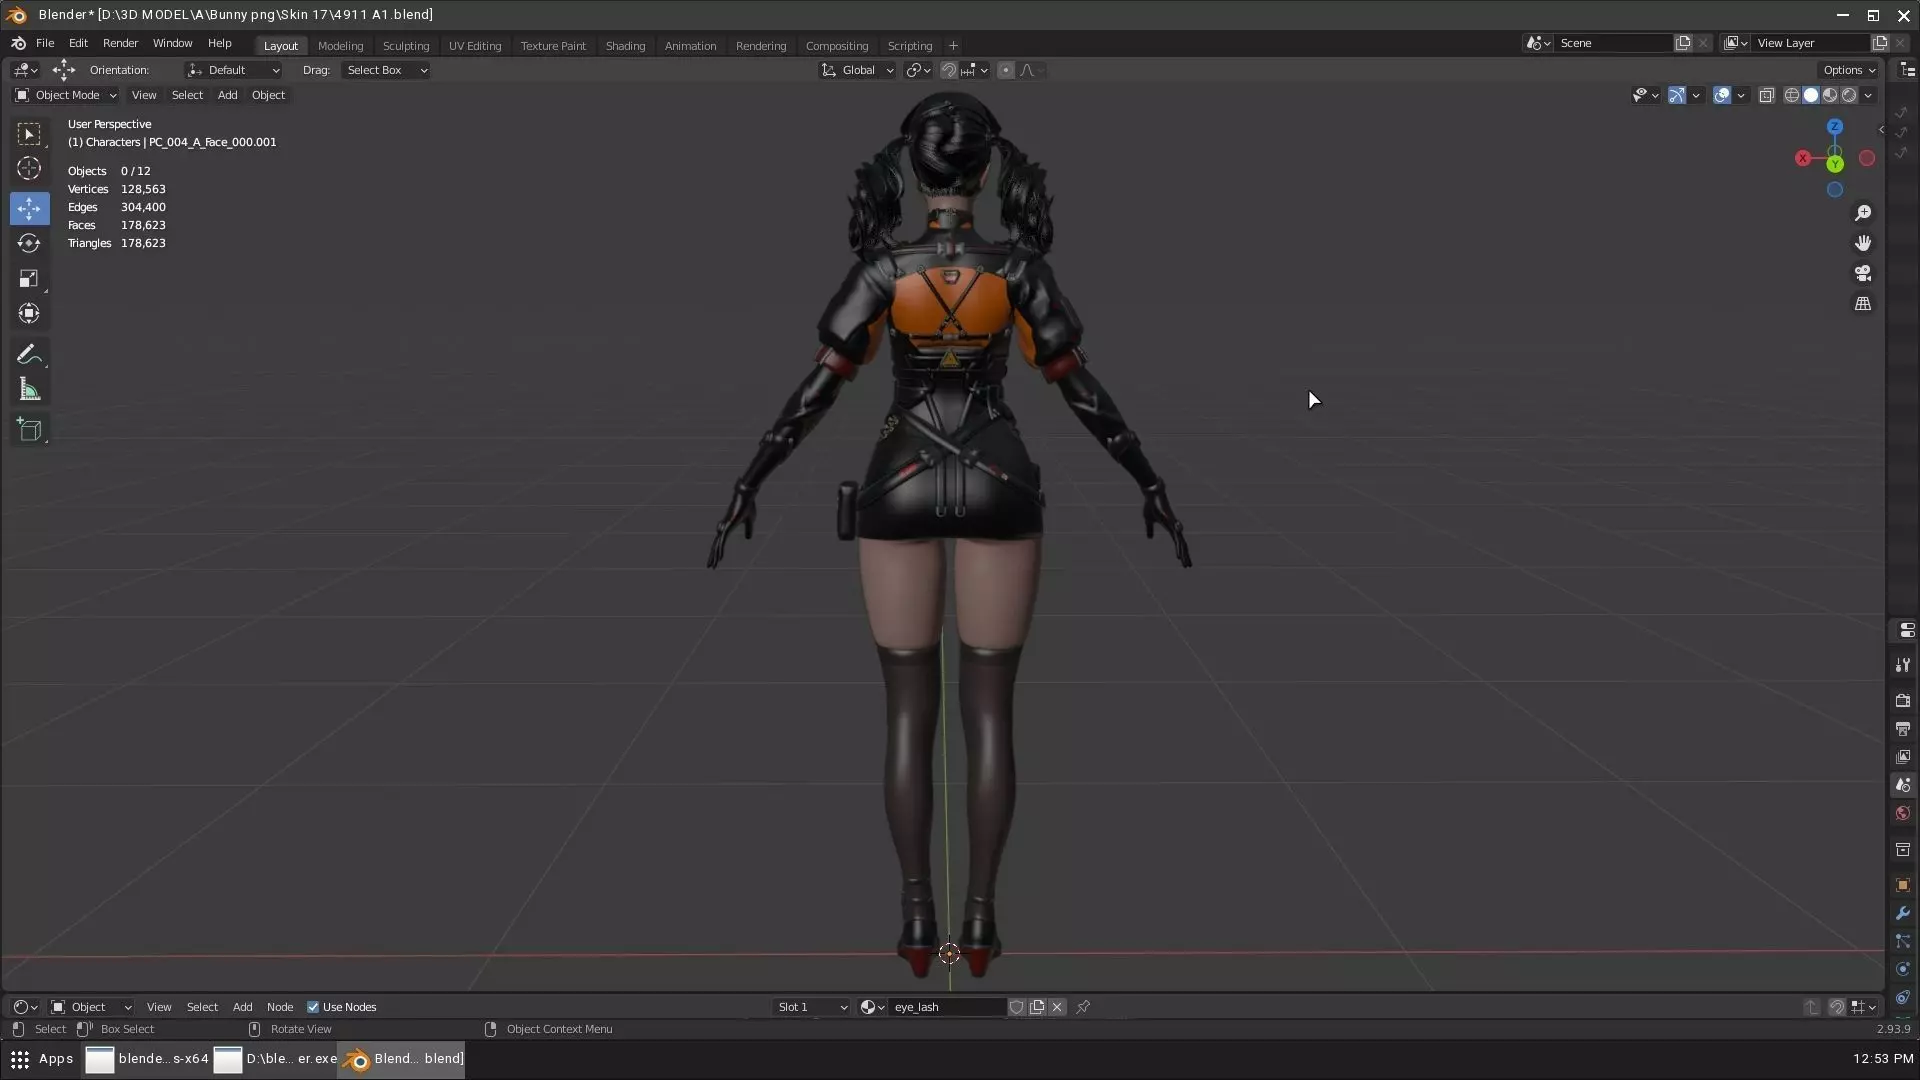
Task: Open the File menu
Action: pyautogui.click(x=45, y=43)
